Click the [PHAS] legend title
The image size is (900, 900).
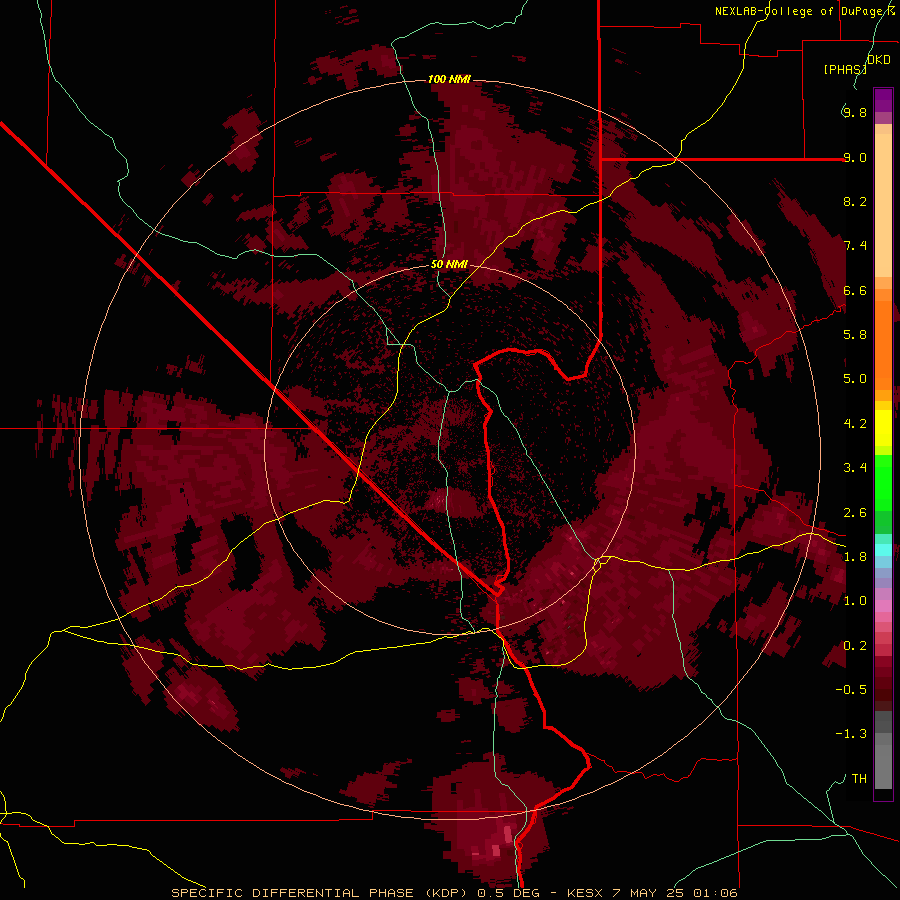coord(845,69)
